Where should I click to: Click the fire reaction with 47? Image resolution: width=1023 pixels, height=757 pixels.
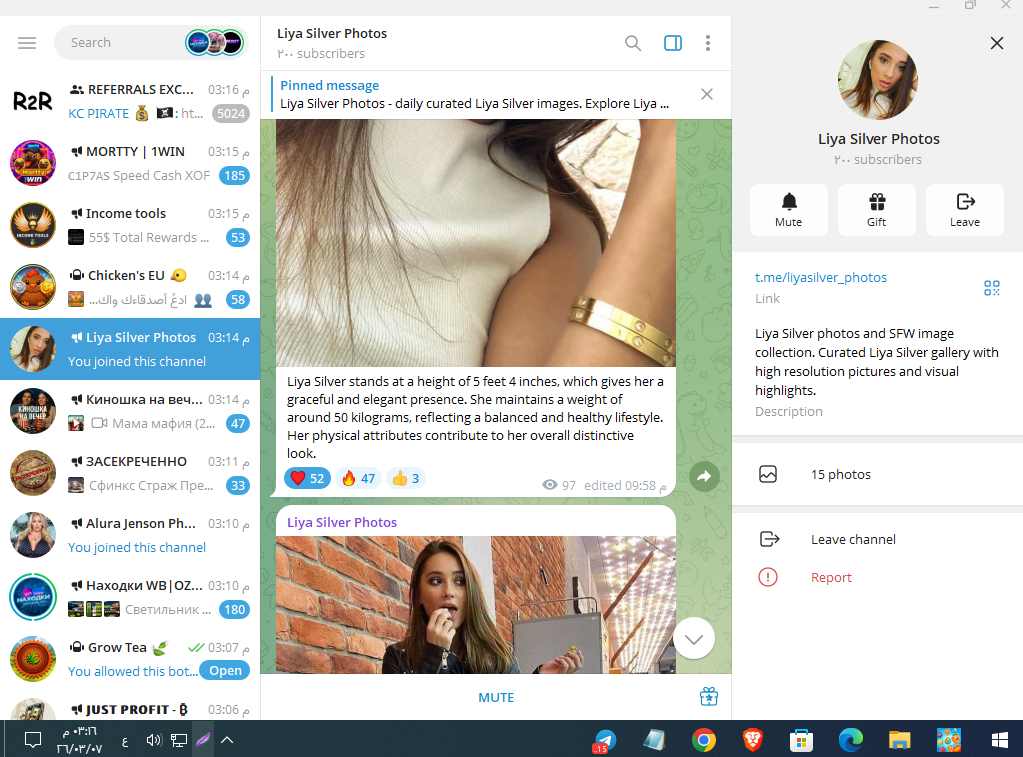(359, 478)
